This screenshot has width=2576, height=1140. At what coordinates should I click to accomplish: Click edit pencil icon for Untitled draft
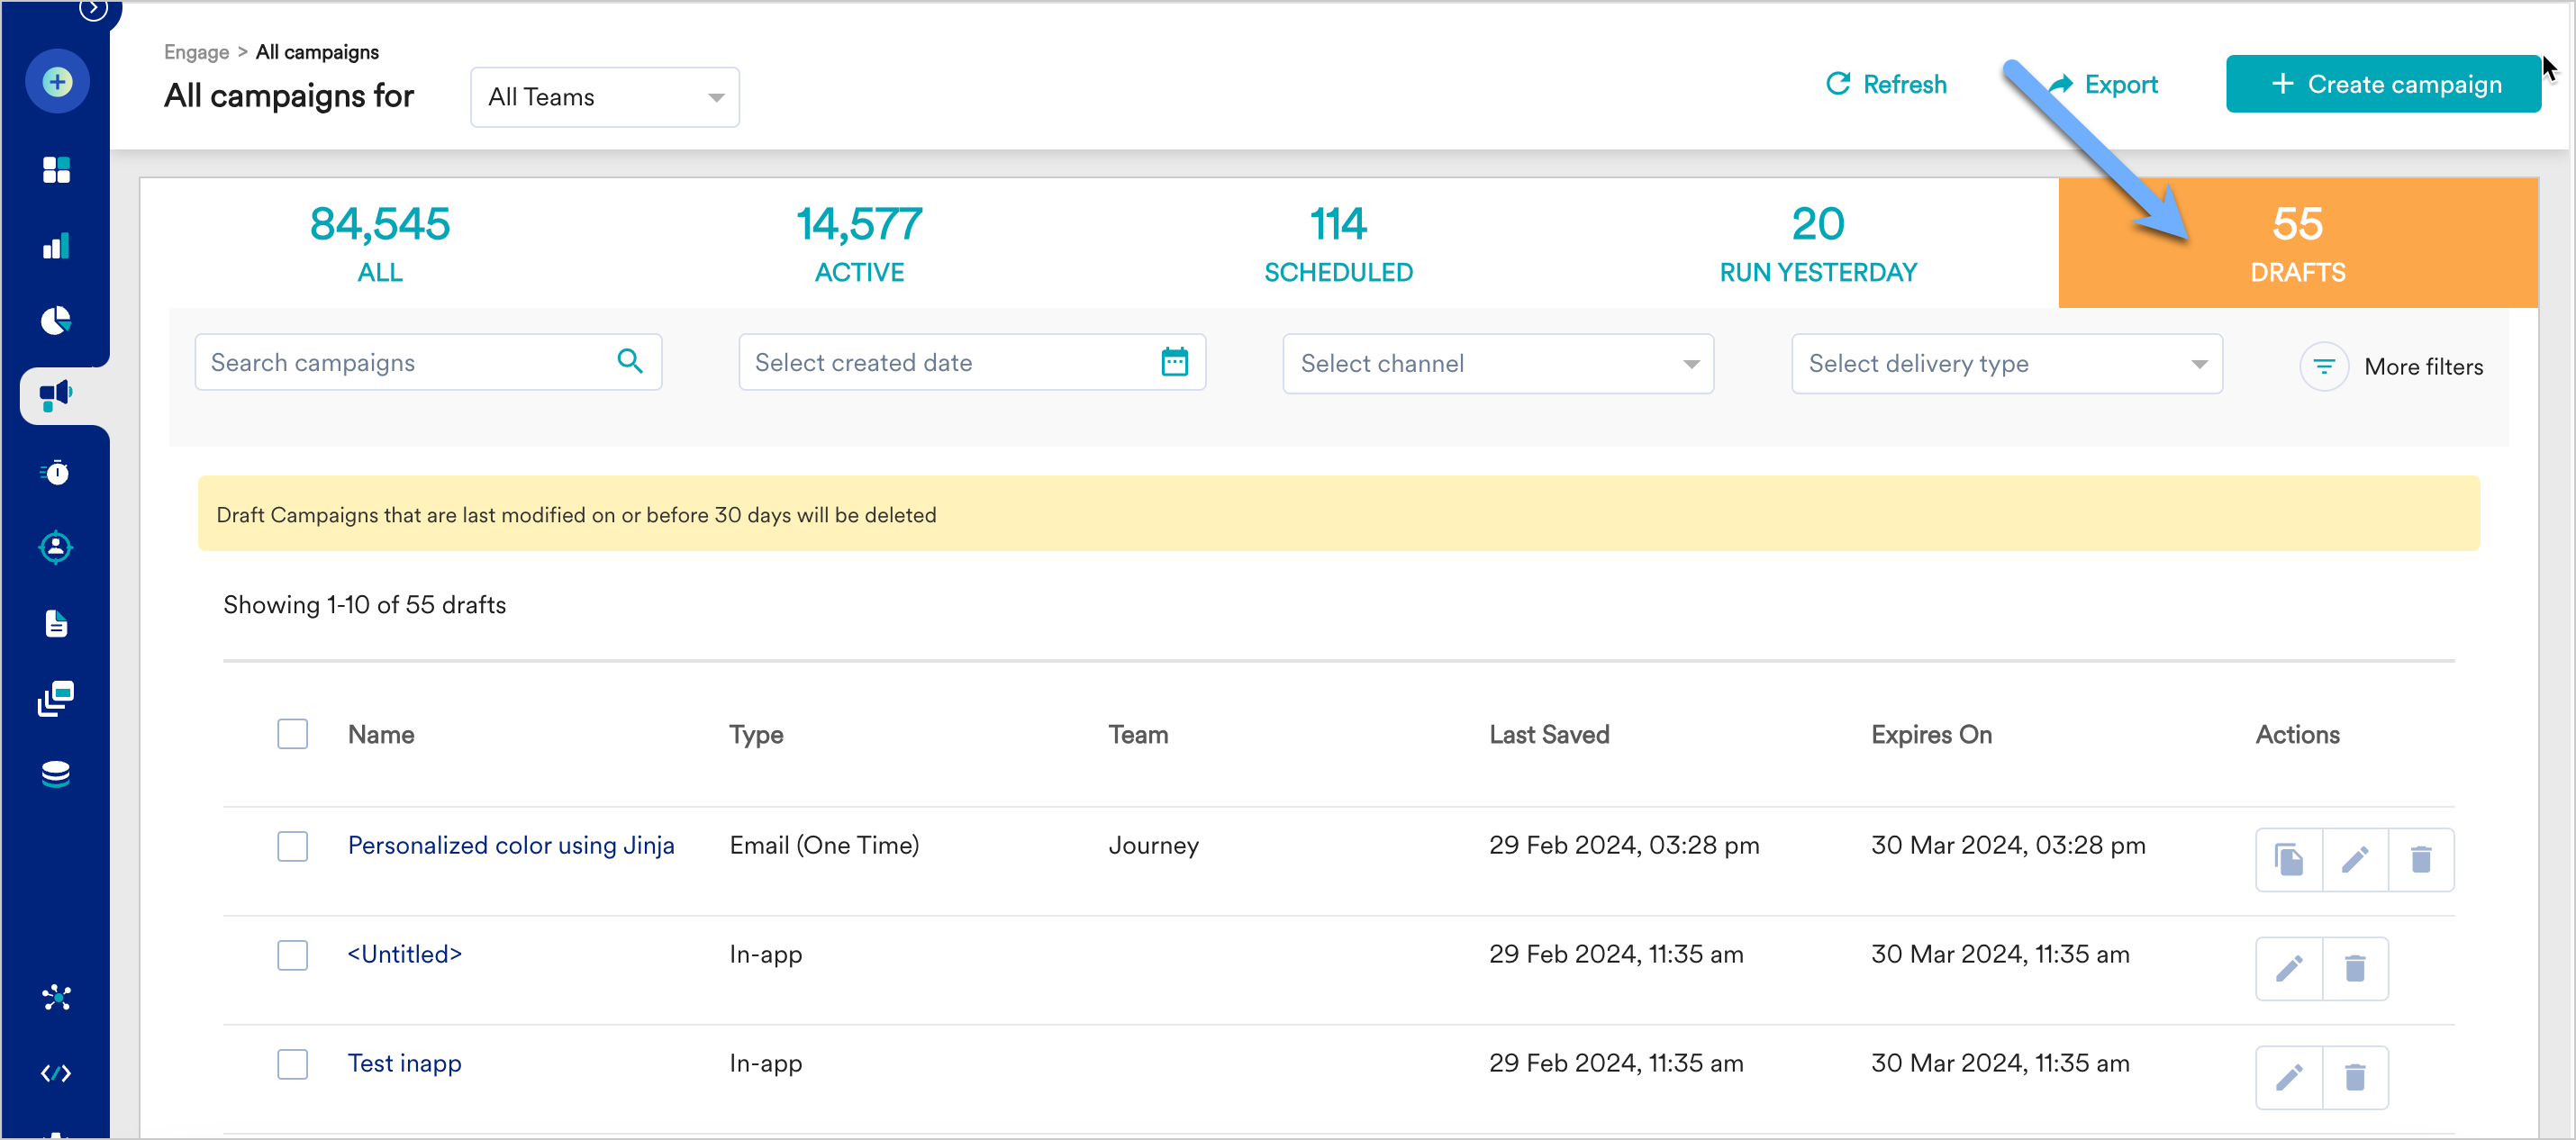2288,969
